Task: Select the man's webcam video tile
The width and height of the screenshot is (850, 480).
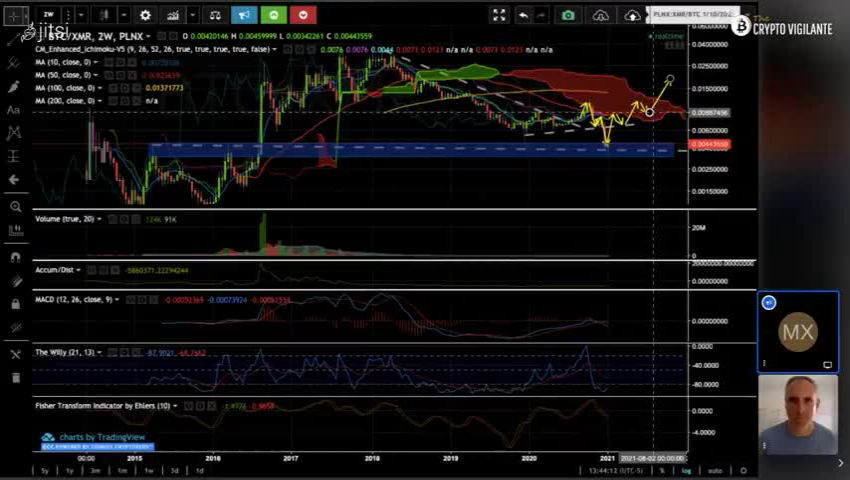Action: (x=798, y=415)
